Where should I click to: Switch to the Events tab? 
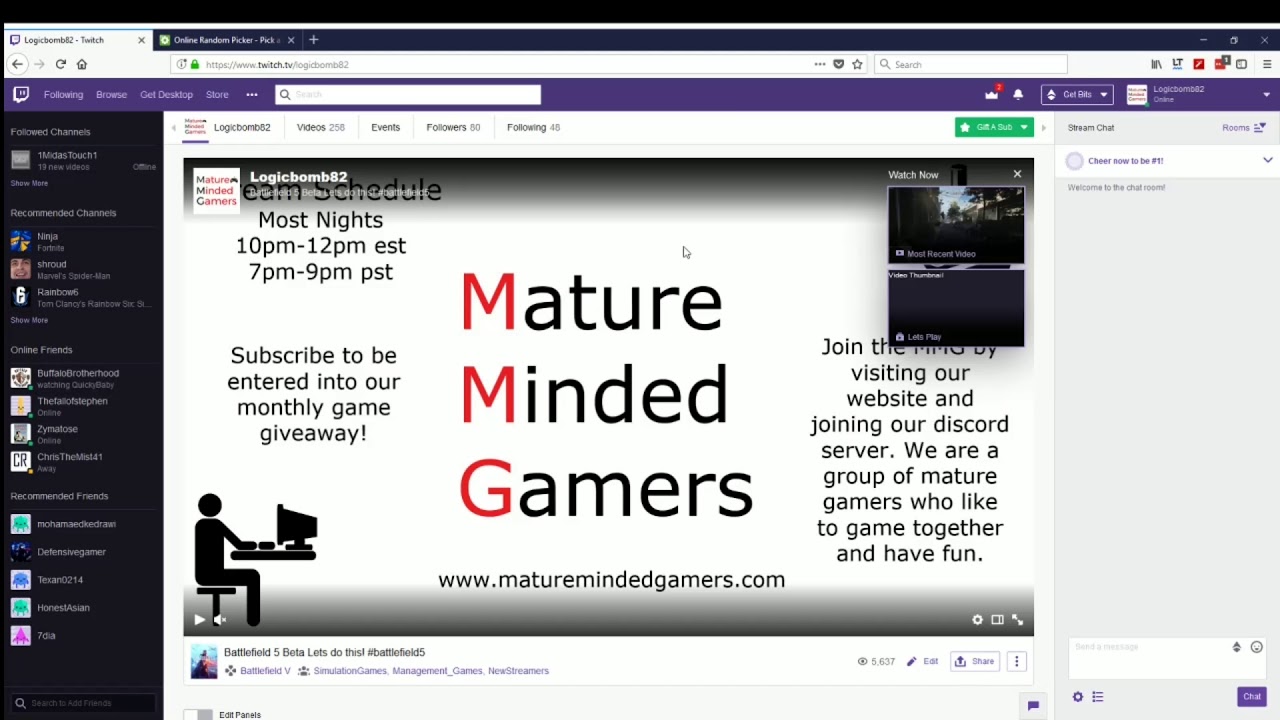(x=385, y=127)
